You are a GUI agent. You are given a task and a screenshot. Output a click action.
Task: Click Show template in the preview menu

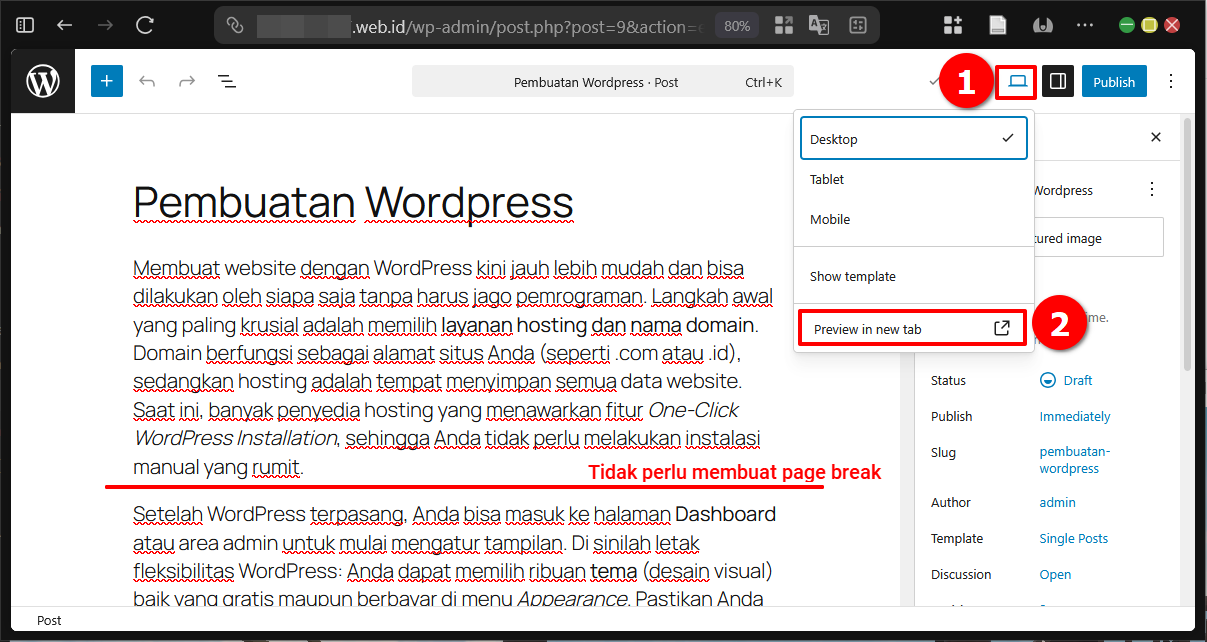852,276
